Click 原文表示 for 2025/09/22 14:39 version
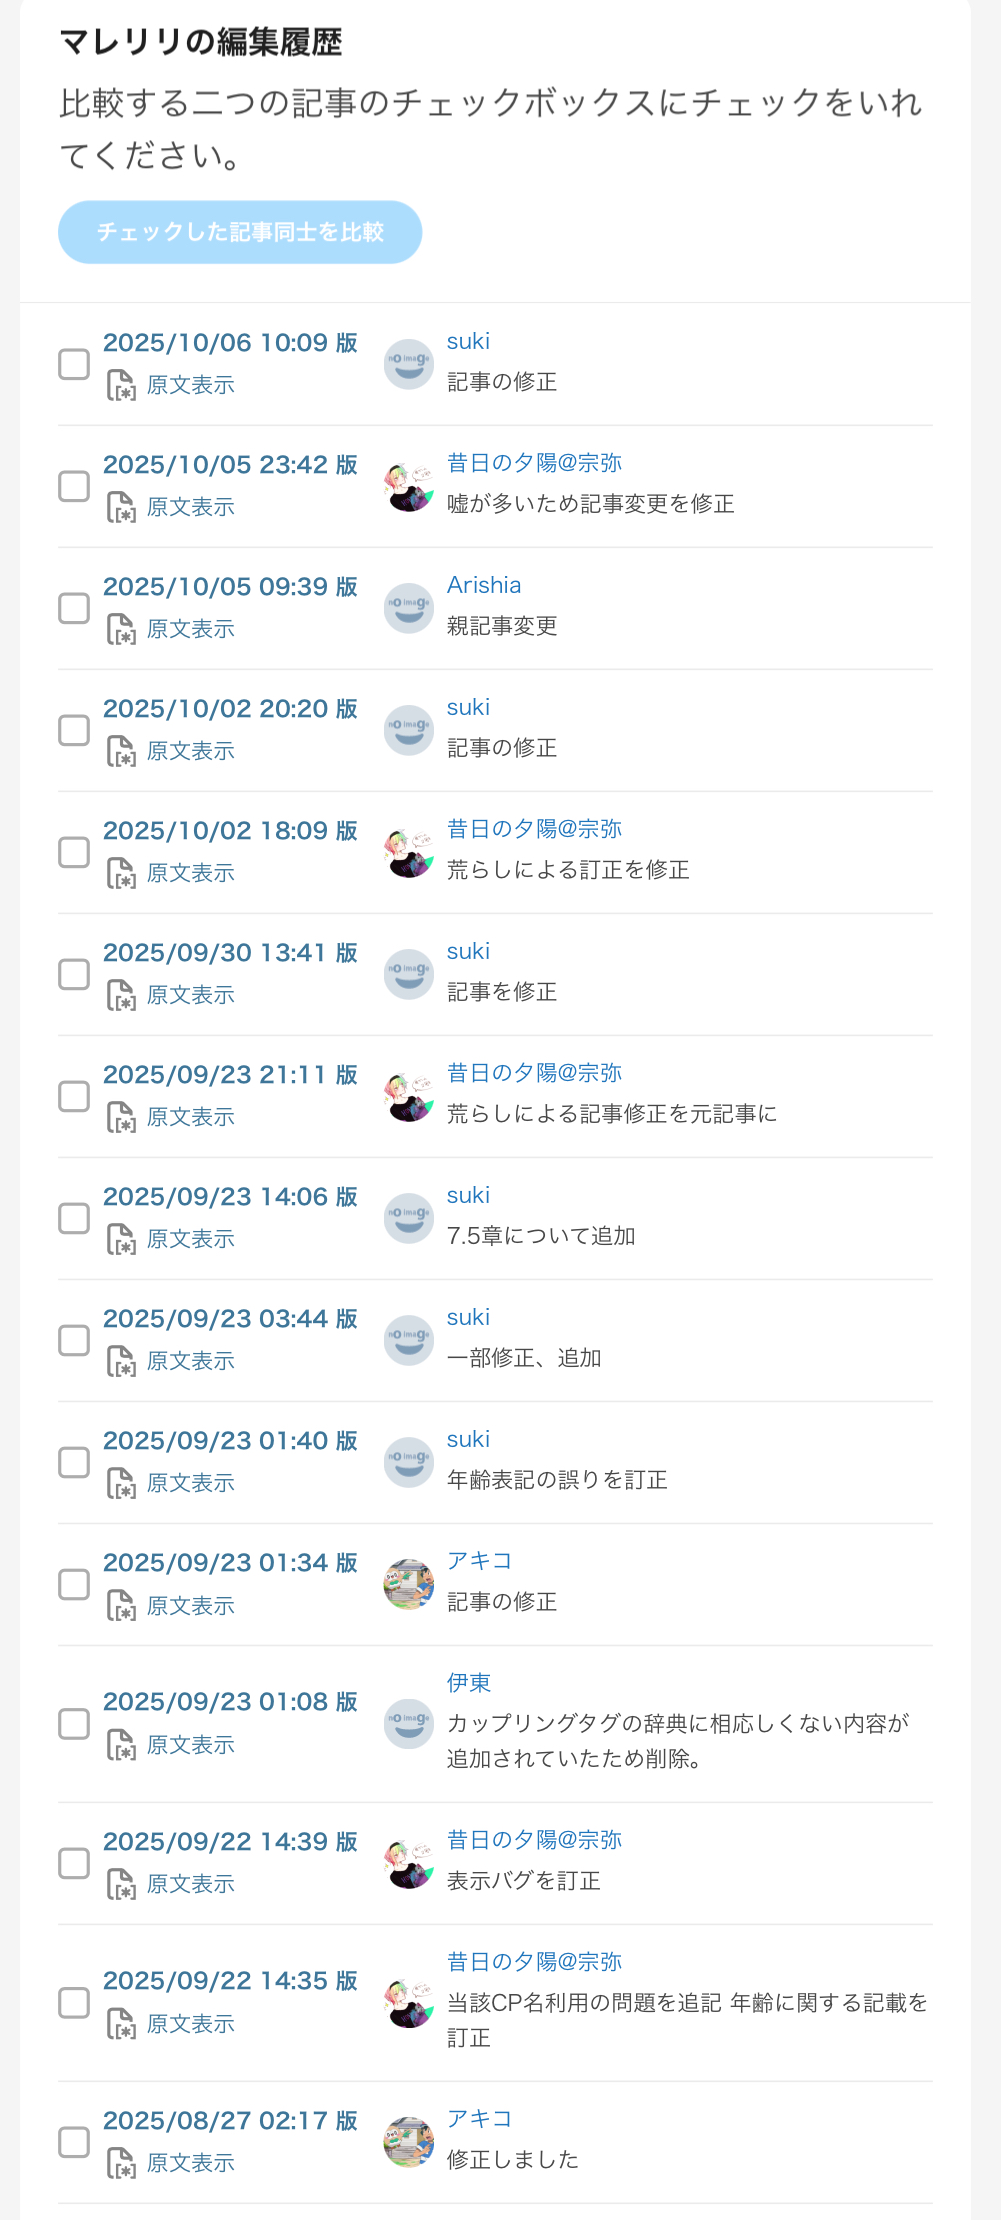This screenshot has height=2220, width=1001. [190, 1884]
